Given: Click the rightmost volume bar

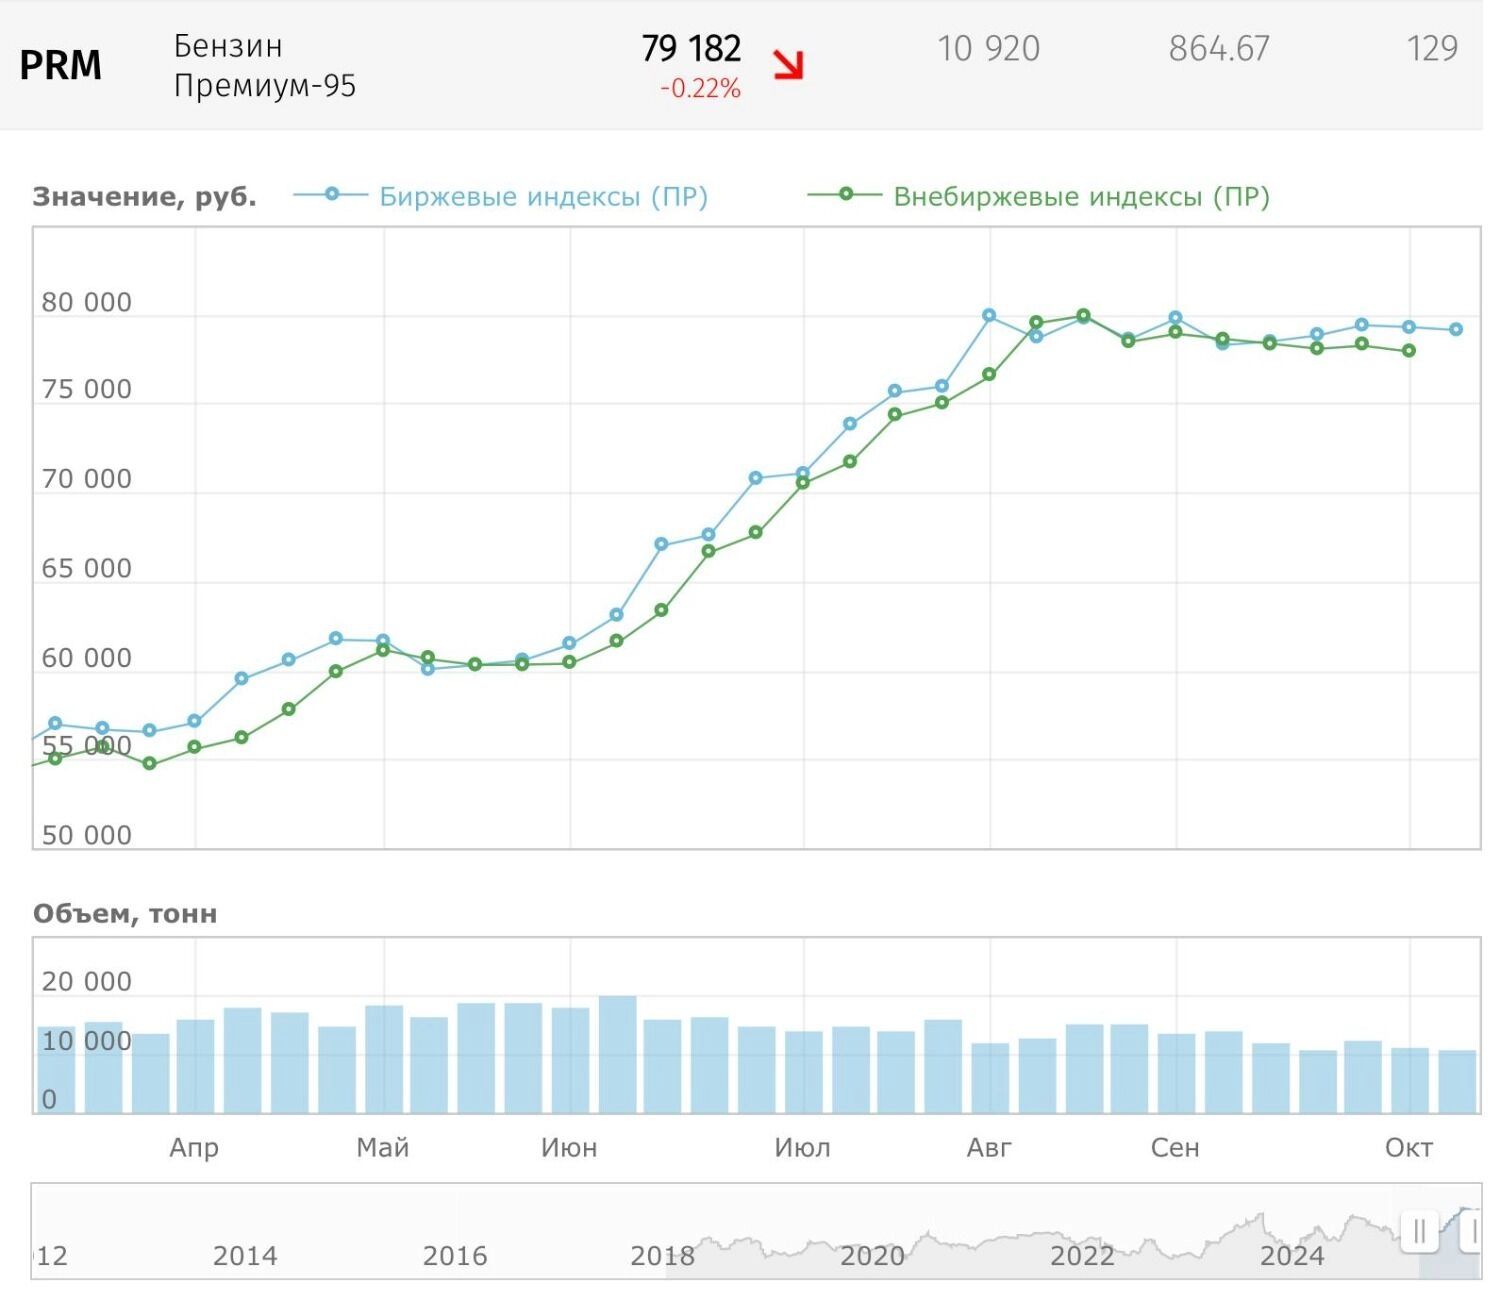Looking at the screenshot, I should click(1457, 1081).
